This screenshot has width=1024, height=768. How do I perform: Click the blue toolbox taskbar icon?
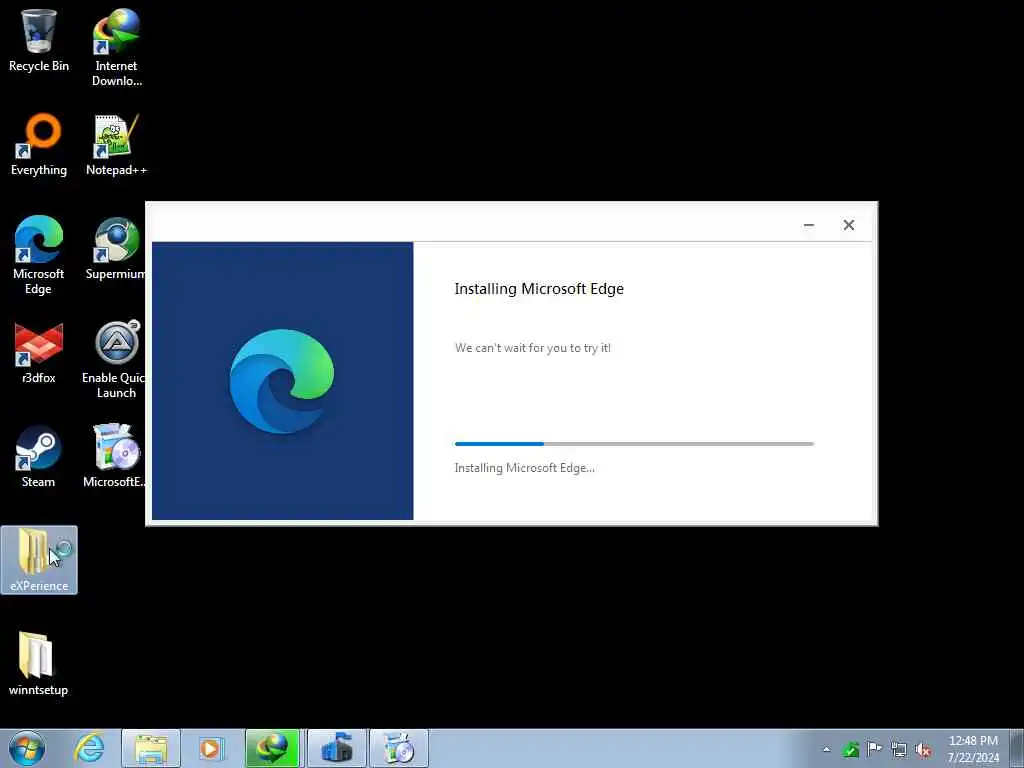(x=337, y=748)
